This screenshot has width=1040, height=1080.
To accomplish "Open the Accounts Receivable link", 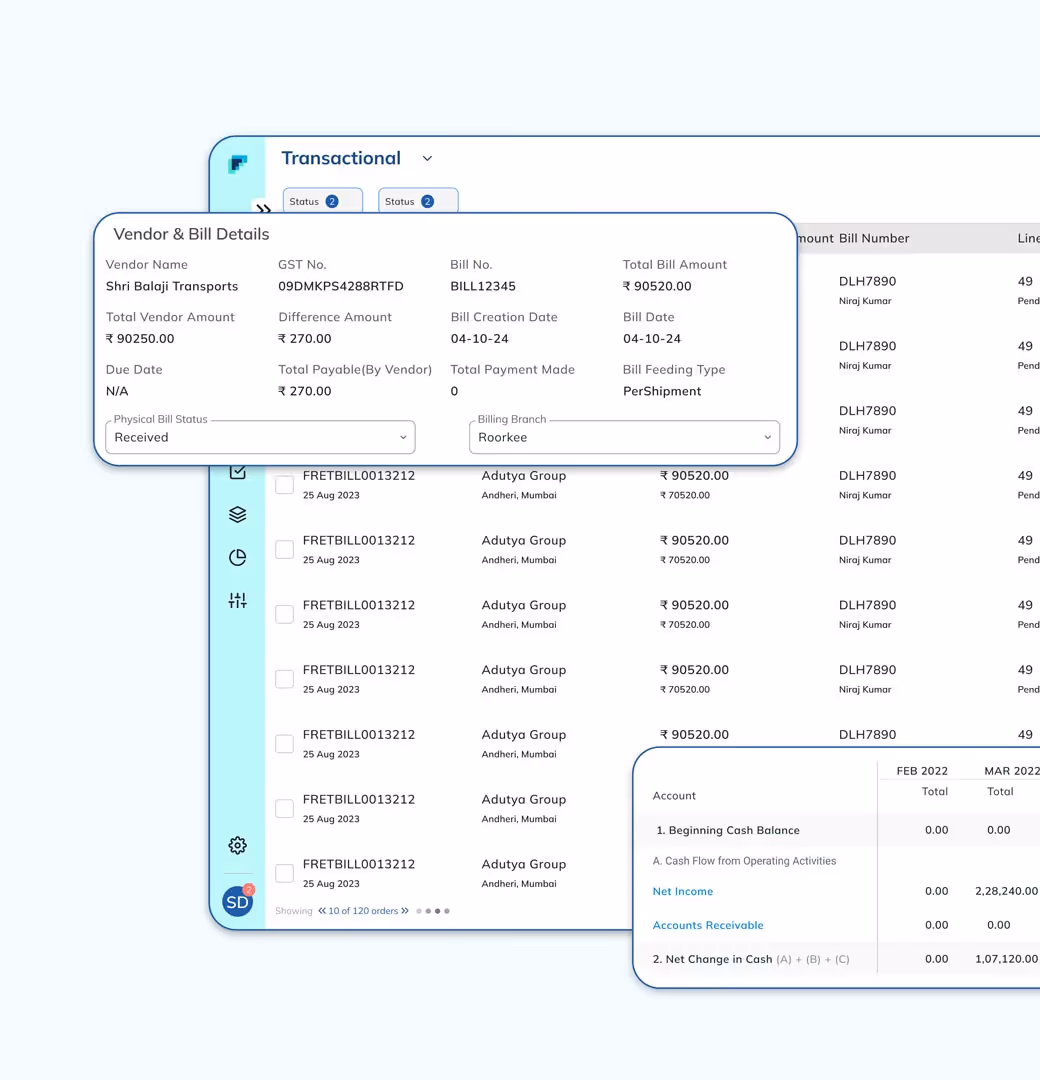I will tap(708, 925).
